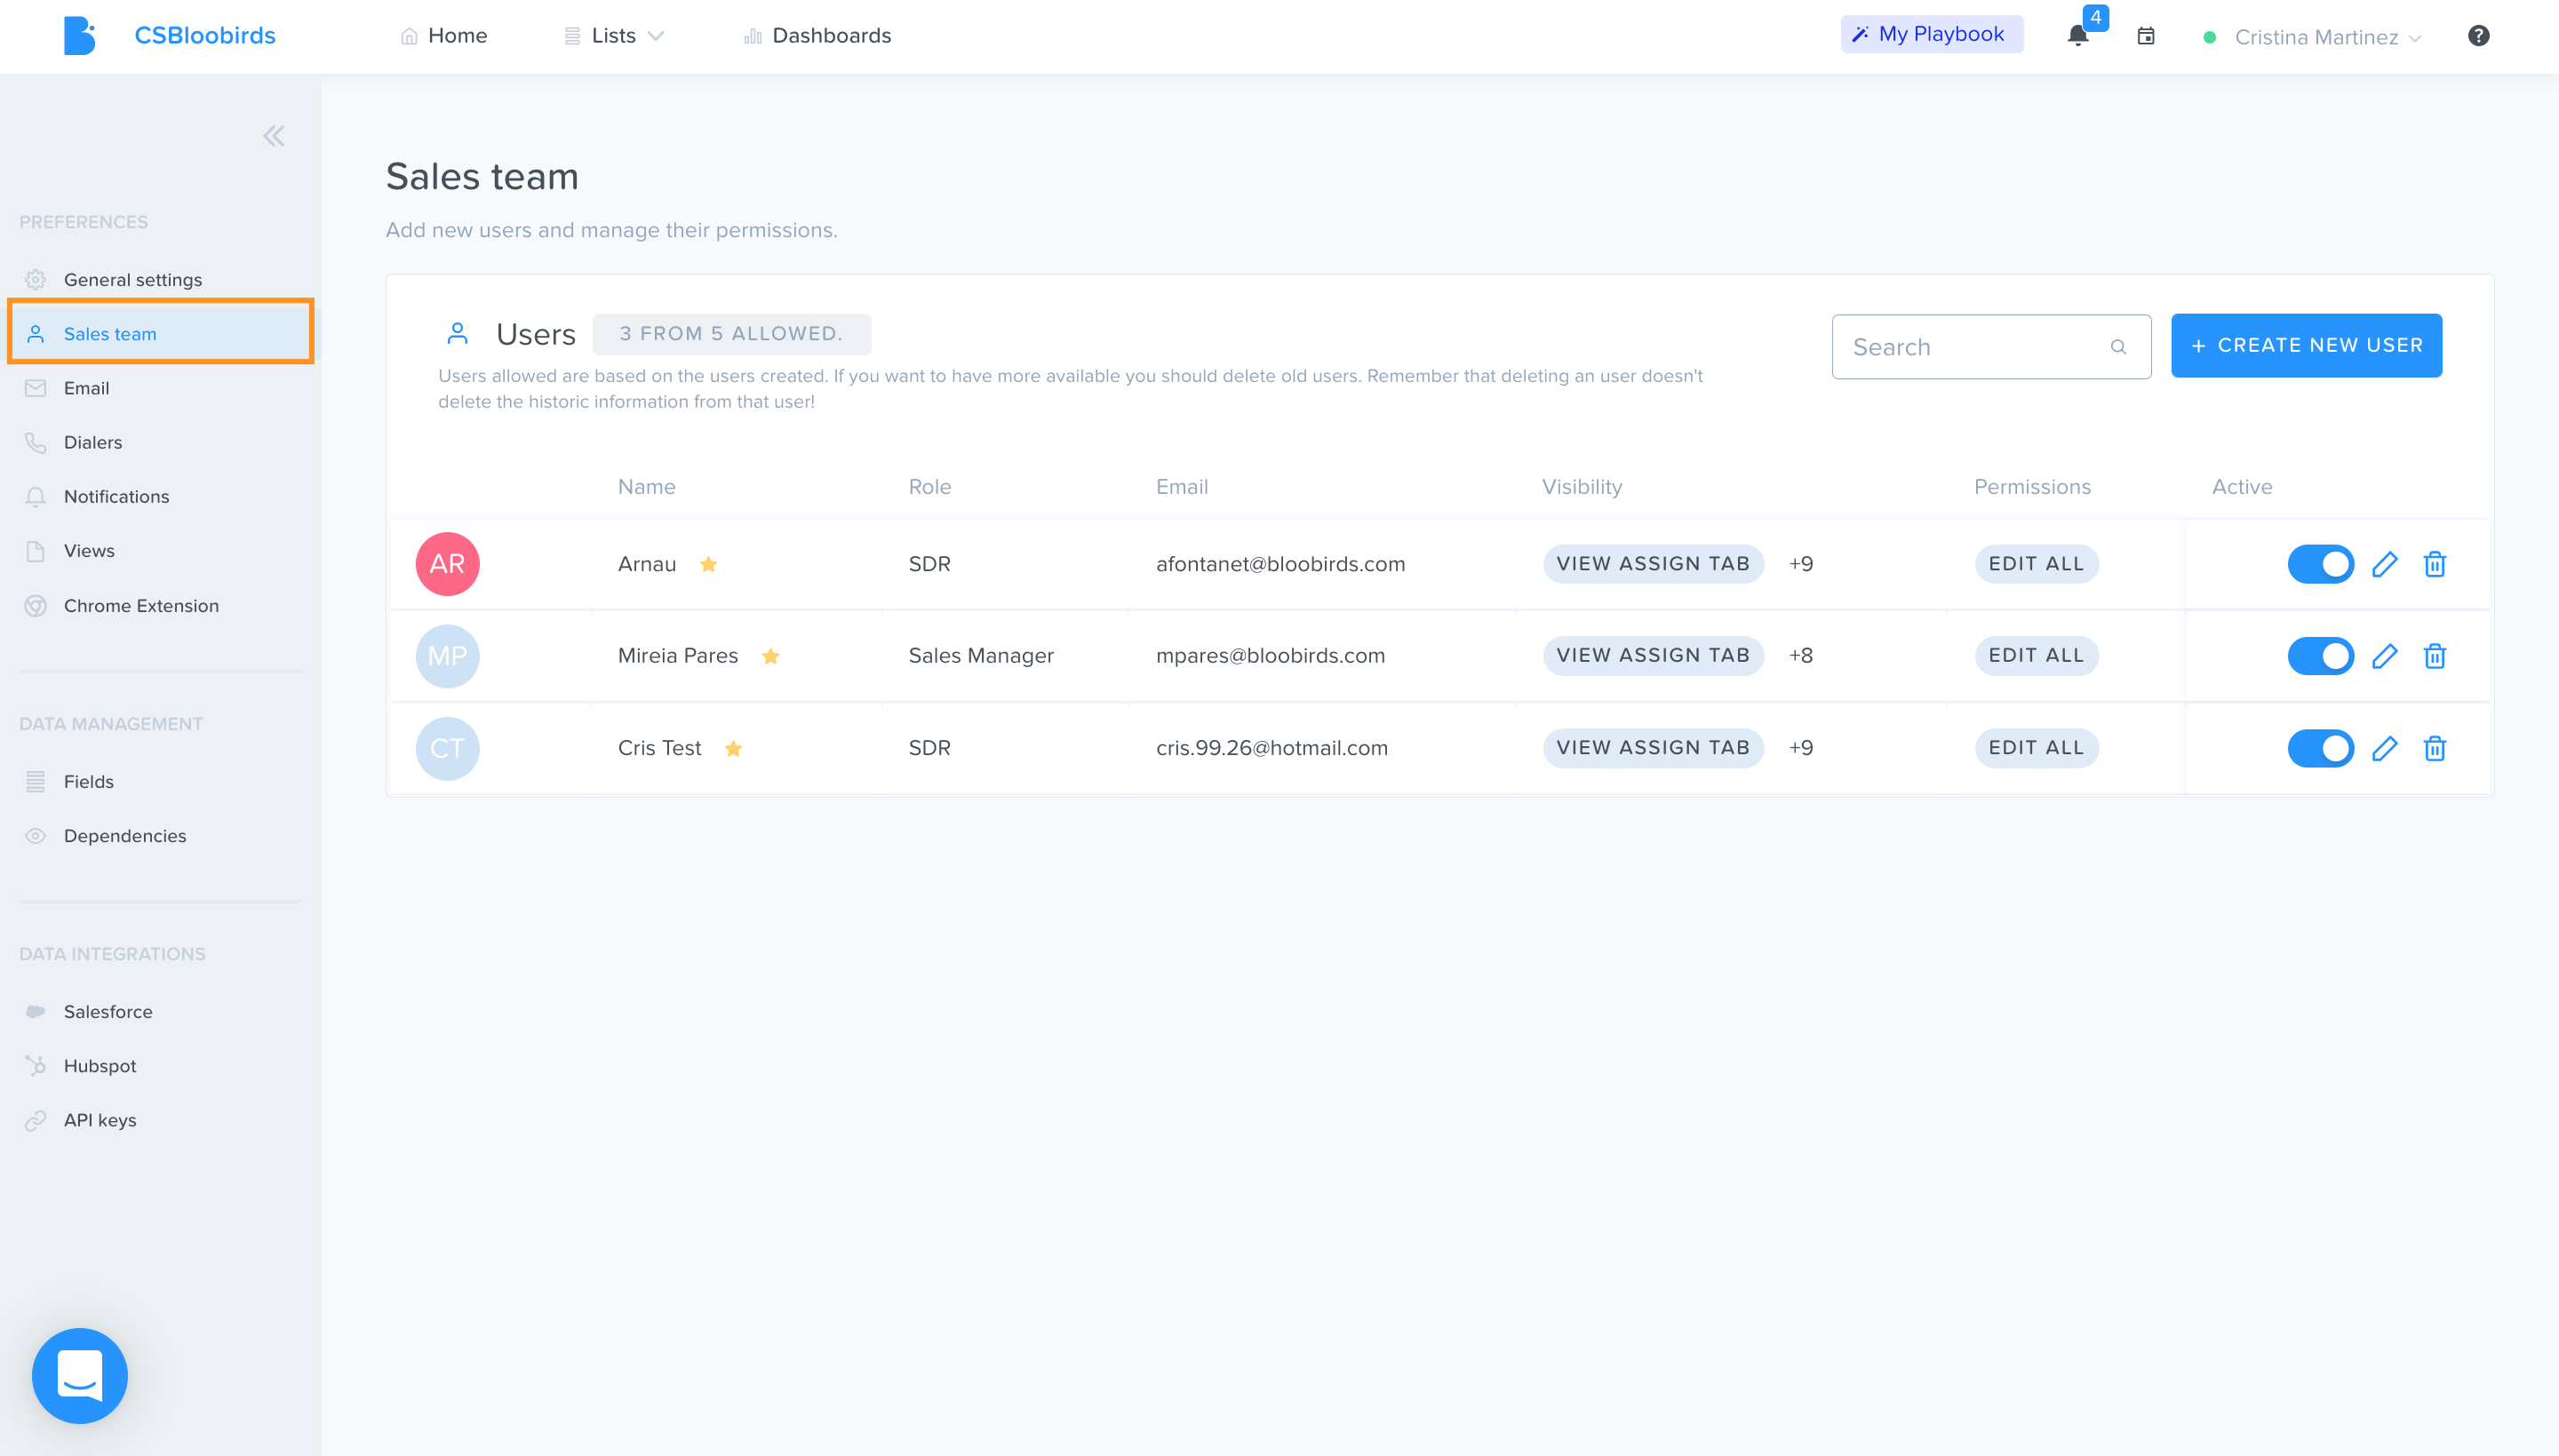This screenshot has width=2559, height=1456.
Task: Click the AR avatar for Arnau
Action: [x=447, y=564]
